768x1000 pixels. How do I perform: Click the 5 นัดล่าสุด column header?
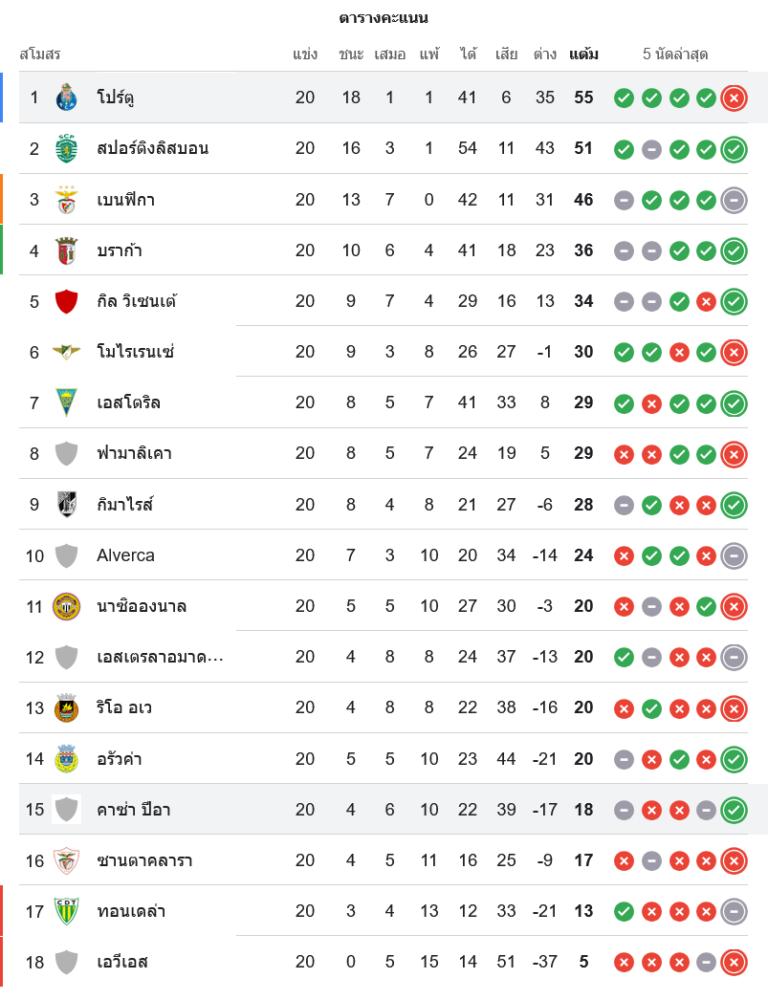pos(675,54)
